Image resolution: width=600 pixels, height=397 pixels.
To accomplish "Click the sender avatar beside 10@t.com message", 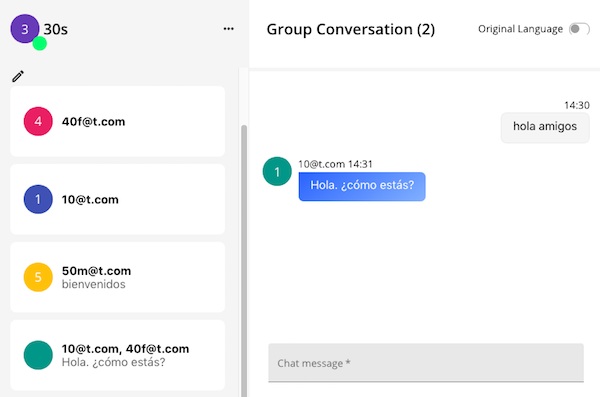I will pos(277,171).
